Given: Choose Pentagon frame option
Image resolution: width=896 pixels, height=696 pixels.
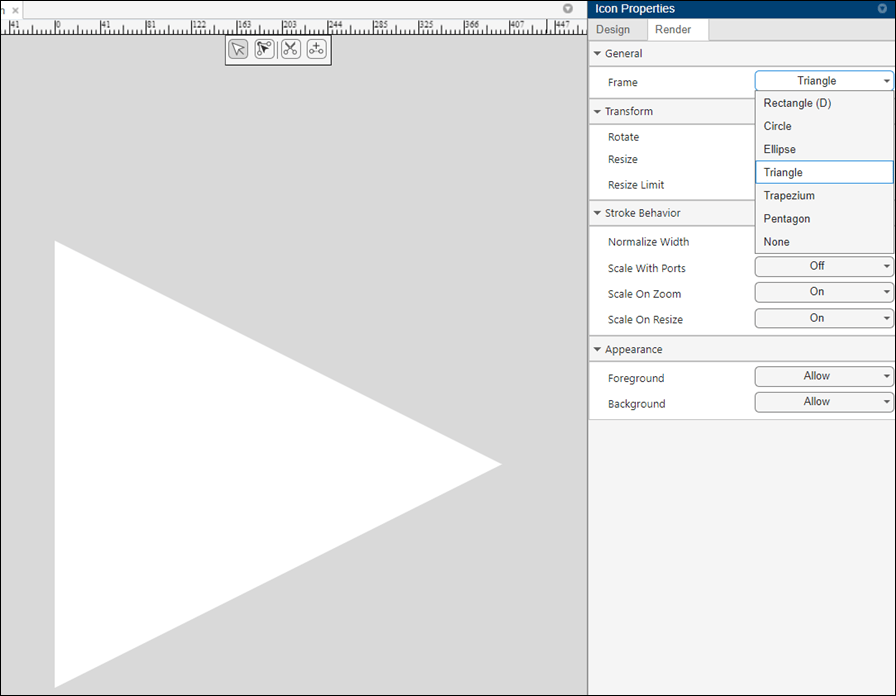Looking at the screenshot, I should (824, 219).
